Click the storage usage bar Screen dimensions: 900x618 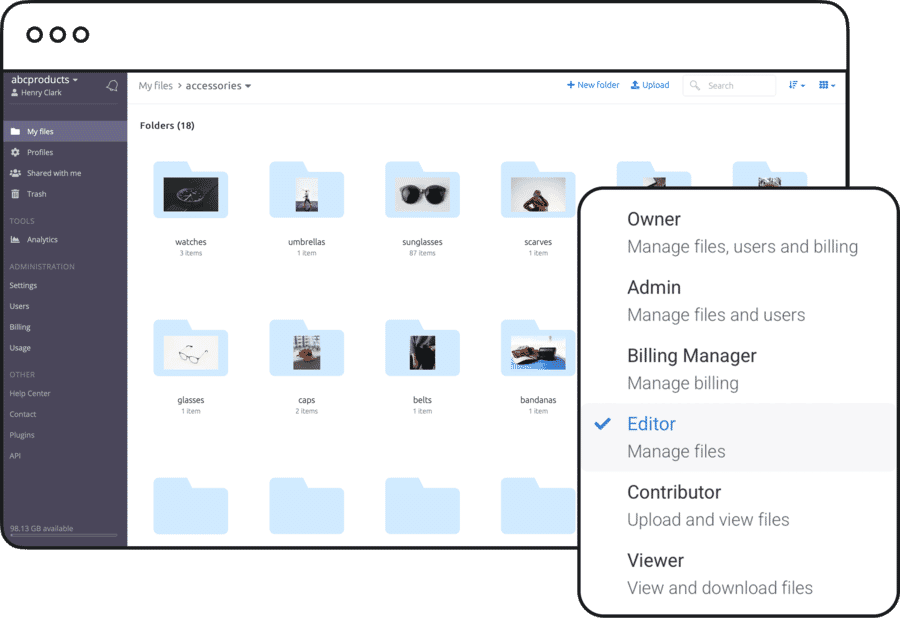(62, 536)
